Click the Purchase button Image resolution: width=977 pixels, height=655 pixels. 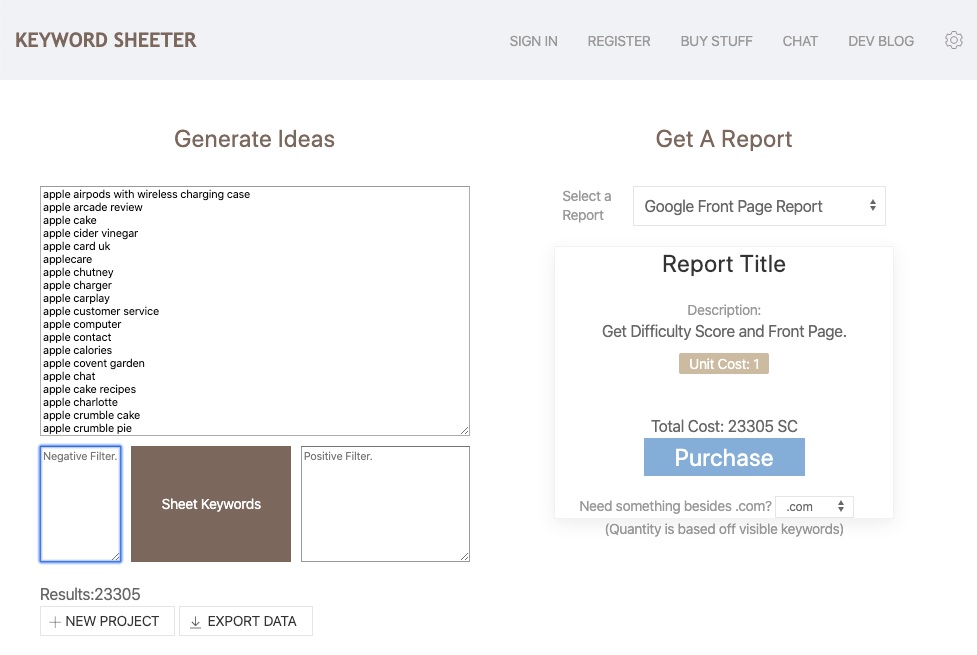pos(723,458)
